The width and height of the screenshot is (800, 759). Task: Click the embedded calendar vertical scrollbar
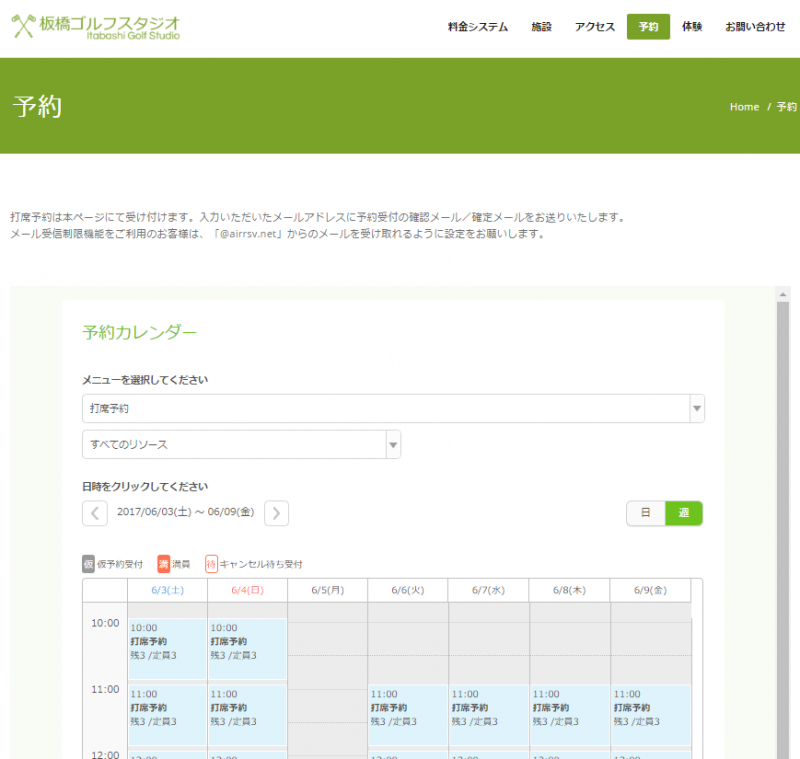pos(783,500)
